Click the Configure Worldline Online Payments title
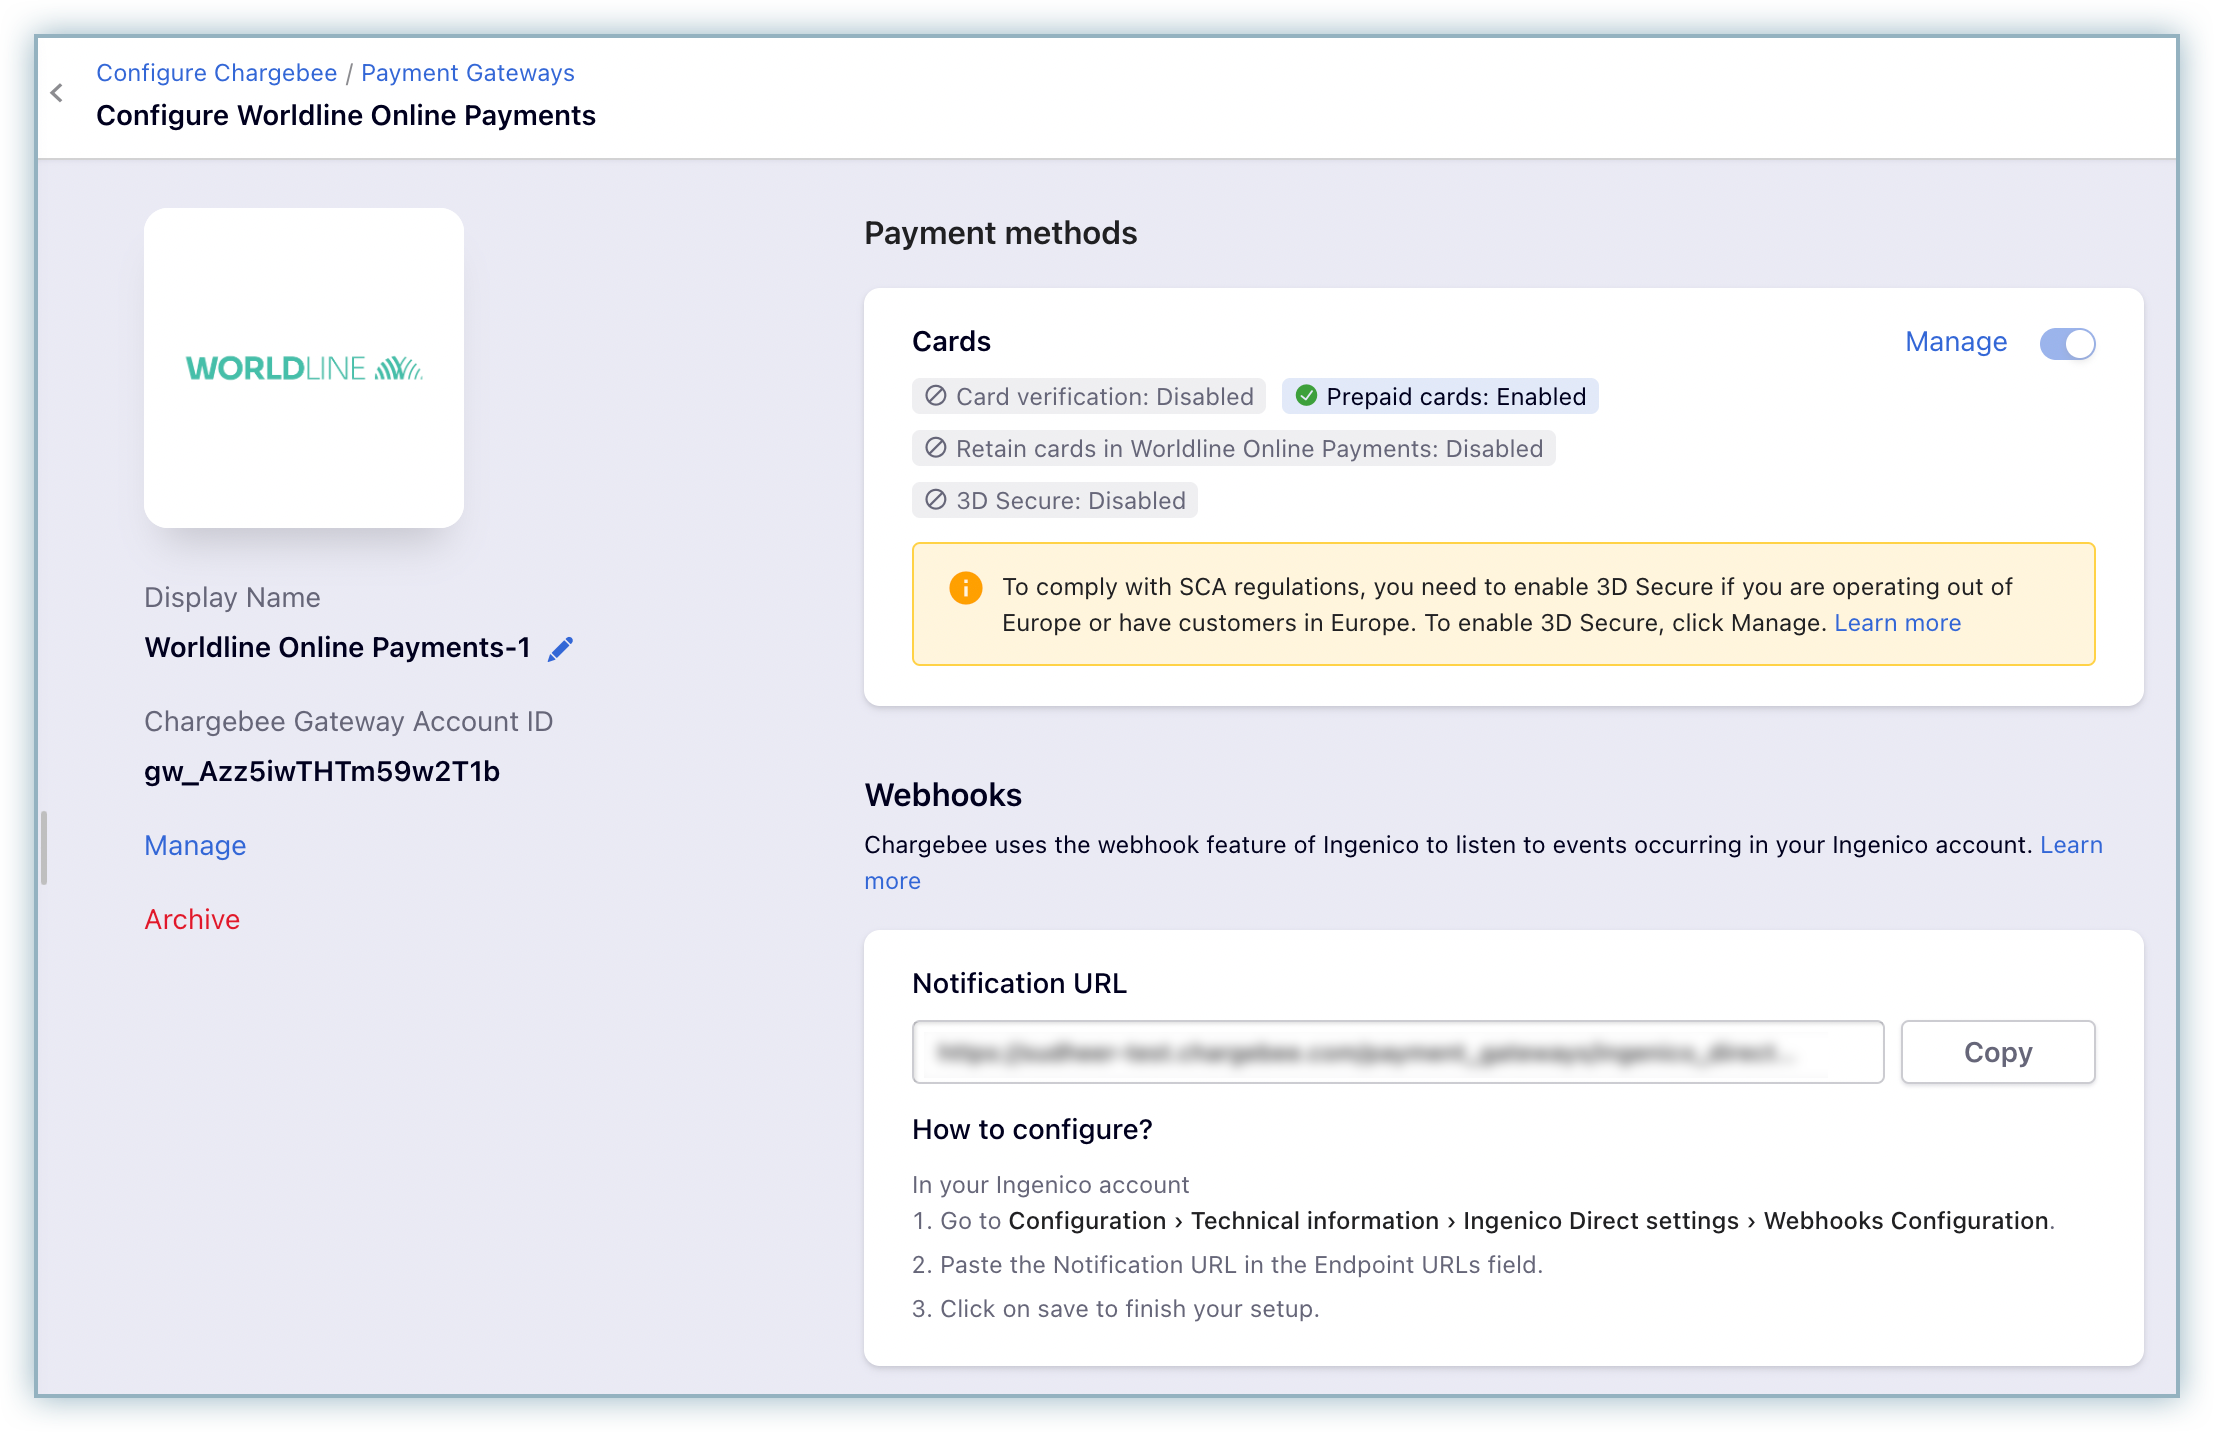Viewport: 2214px width, 1432px height. pyautogui.click(x=346, y=116)
